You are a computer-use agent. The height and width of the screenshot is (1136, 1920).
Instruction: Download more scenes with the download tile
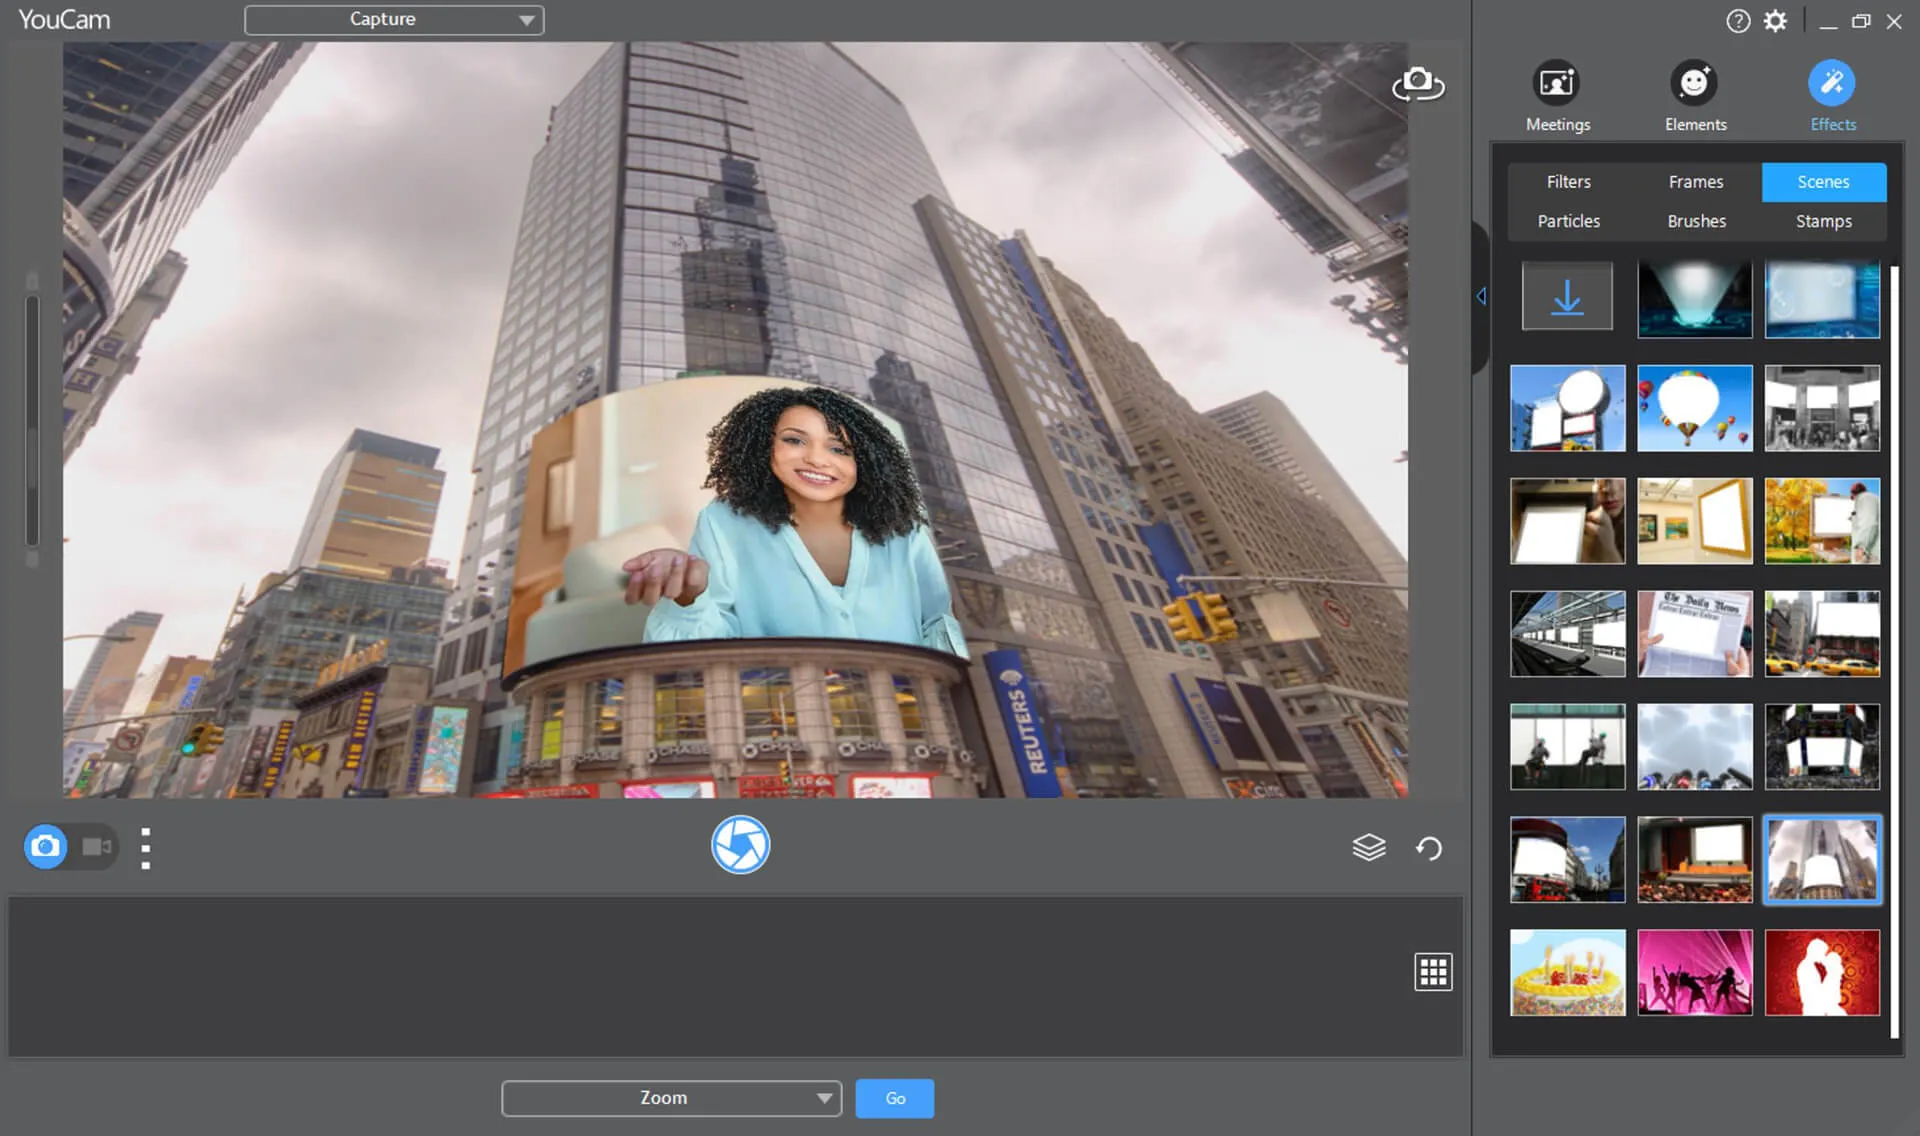point(1567,295)
